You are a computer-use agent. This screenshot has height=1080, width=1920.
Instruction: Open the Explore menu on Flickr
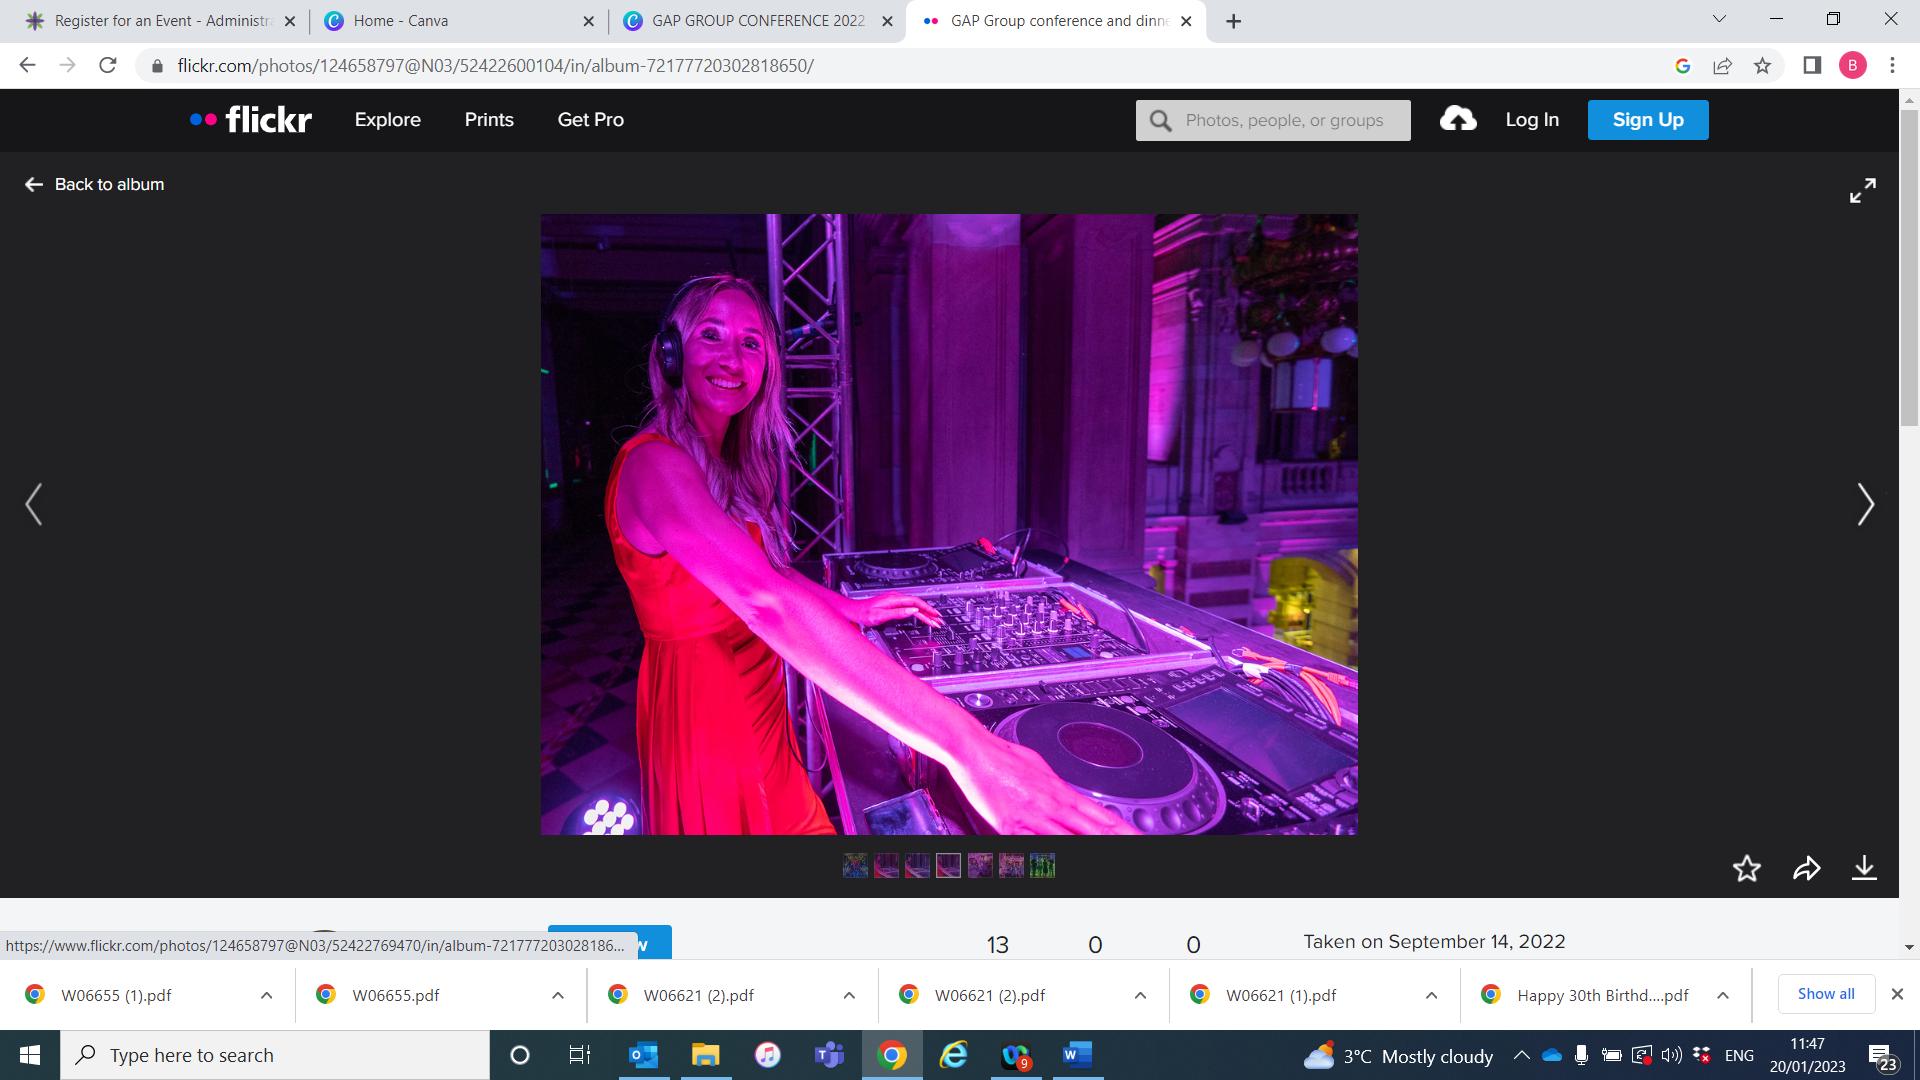(387, 120)
